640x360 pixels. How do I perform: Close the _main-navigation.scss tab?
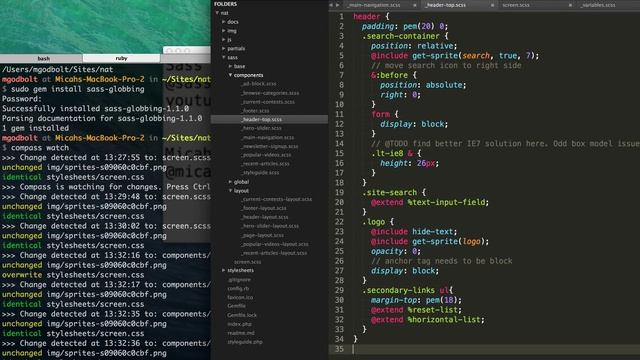pos(415,5)
